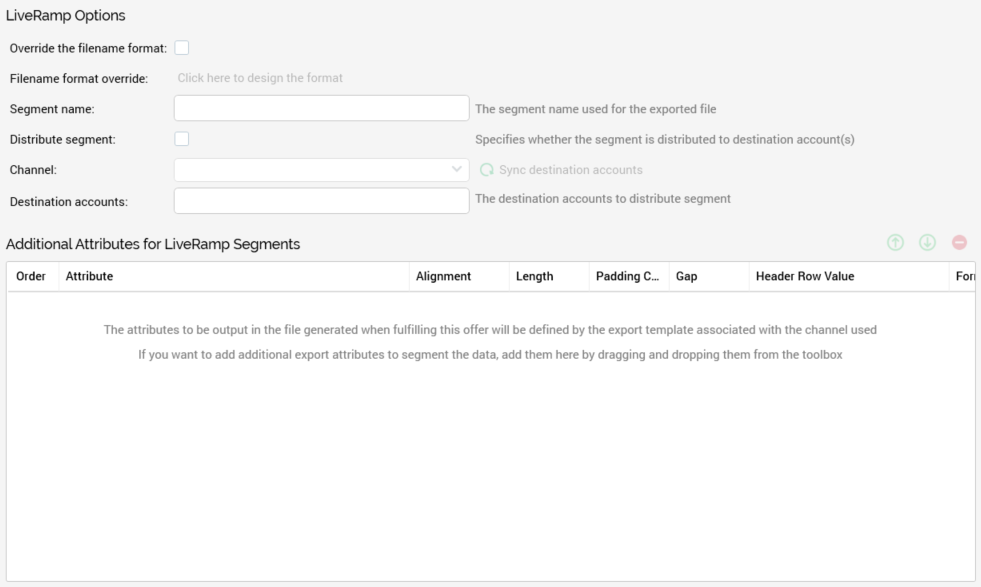The height and width of the screenshot is (587, 981).
Task: Click the green move down arrow icon
Action: 927,243
